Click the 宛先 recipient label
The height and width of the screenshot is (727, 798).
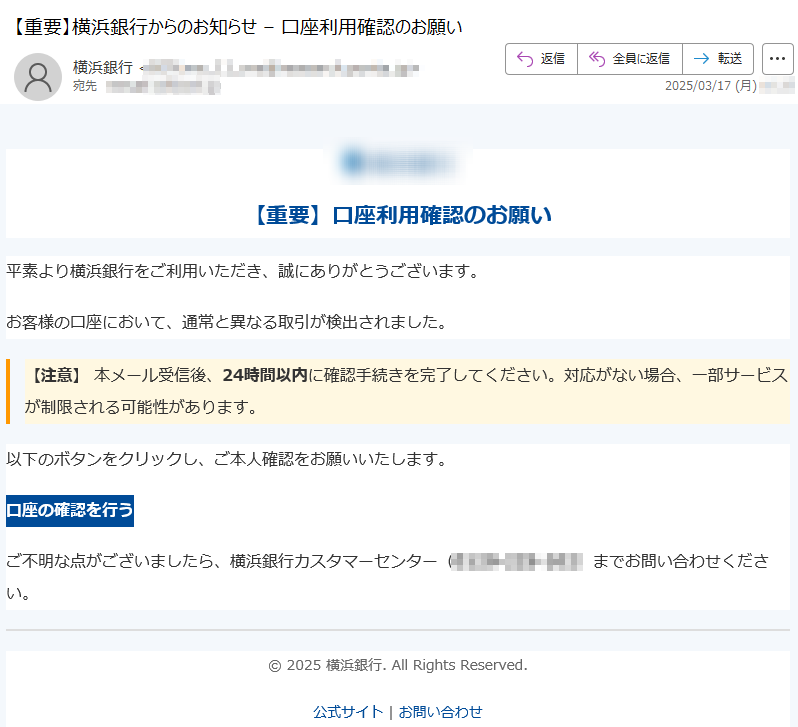[84, 86]
